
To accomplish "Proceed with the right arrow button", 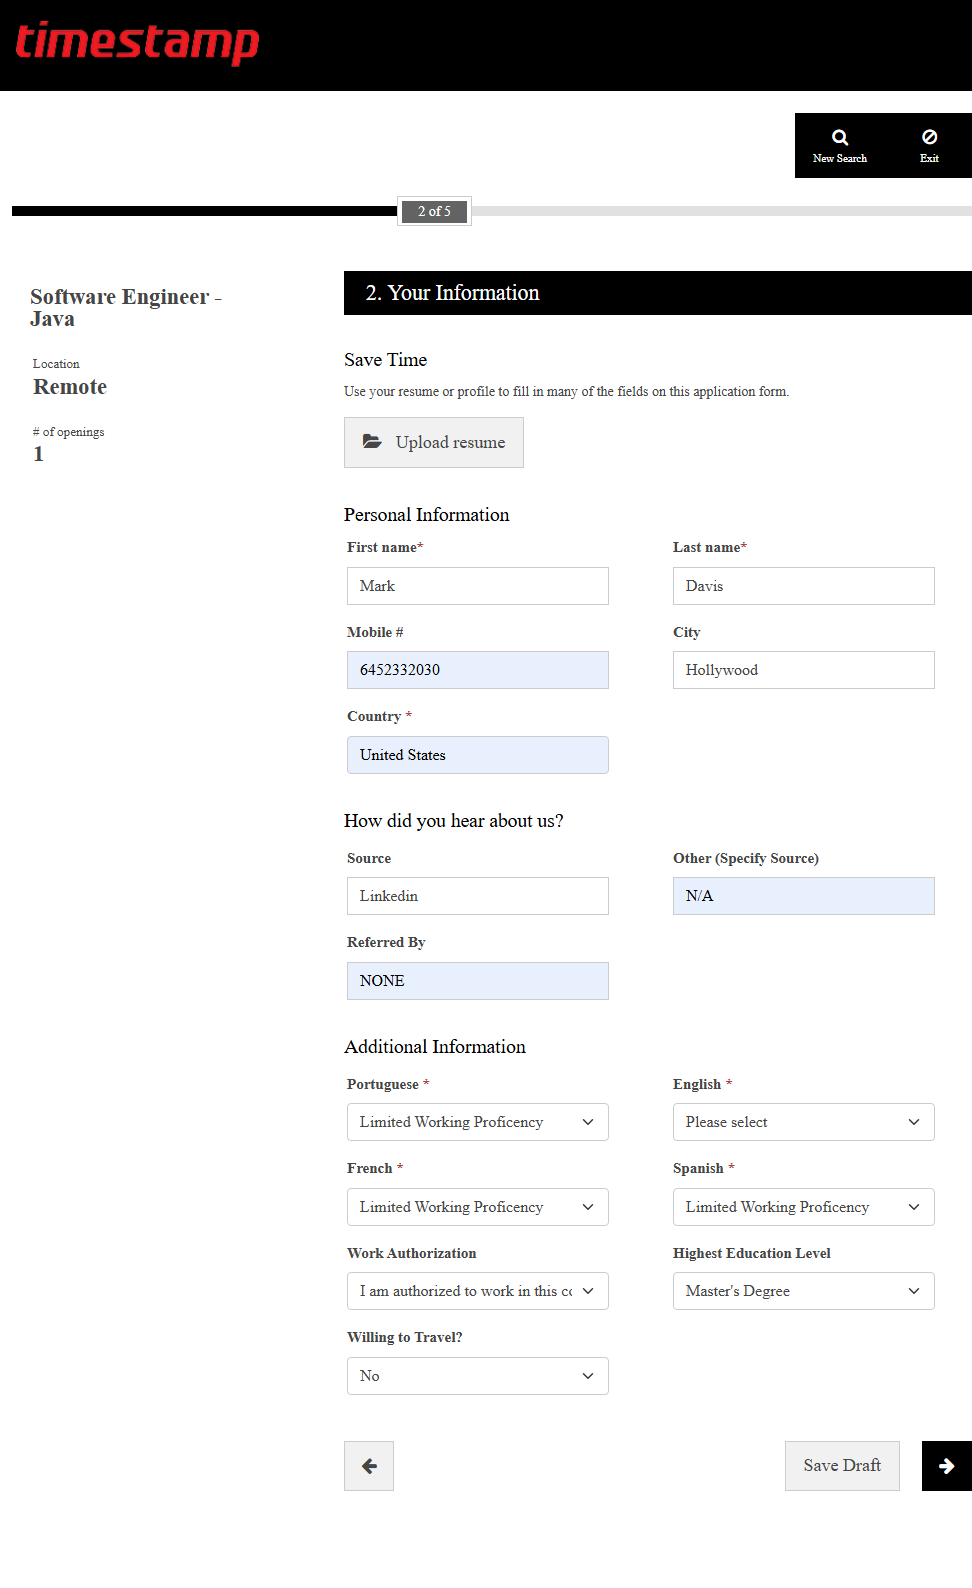I will [x=946, y=1466].
